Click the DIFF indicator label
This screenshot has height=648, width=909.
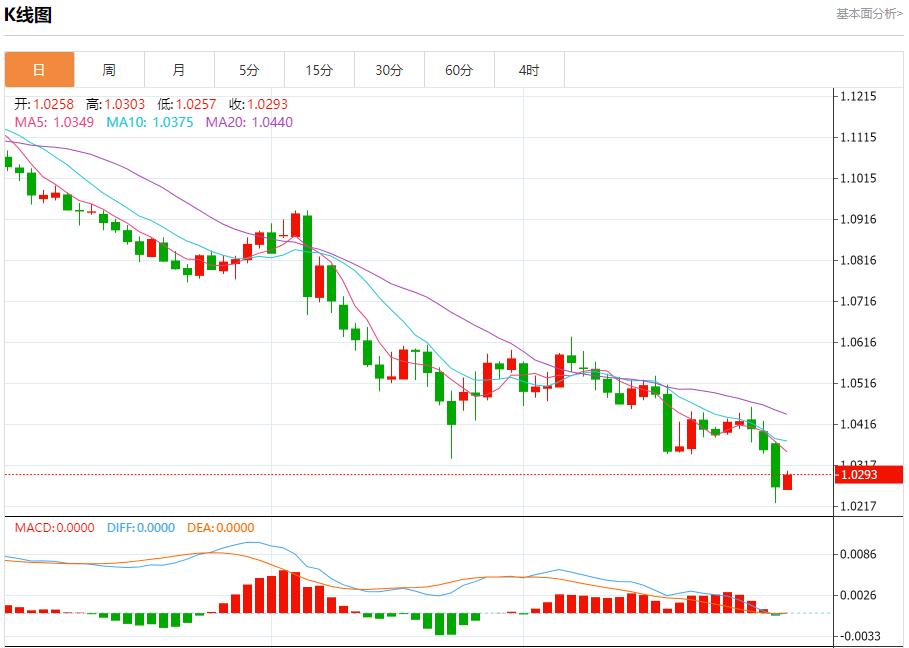139,528
